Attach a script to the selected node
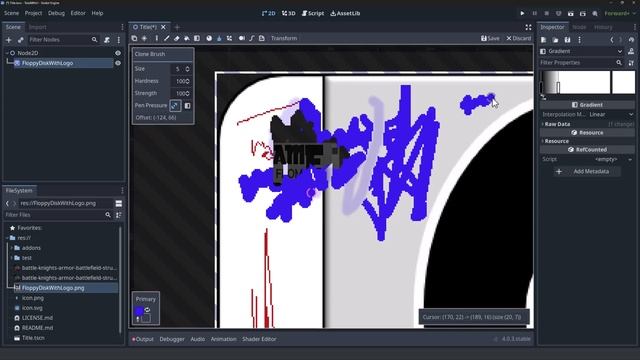This screenshot has height=360, width=640. click(107, 40)
